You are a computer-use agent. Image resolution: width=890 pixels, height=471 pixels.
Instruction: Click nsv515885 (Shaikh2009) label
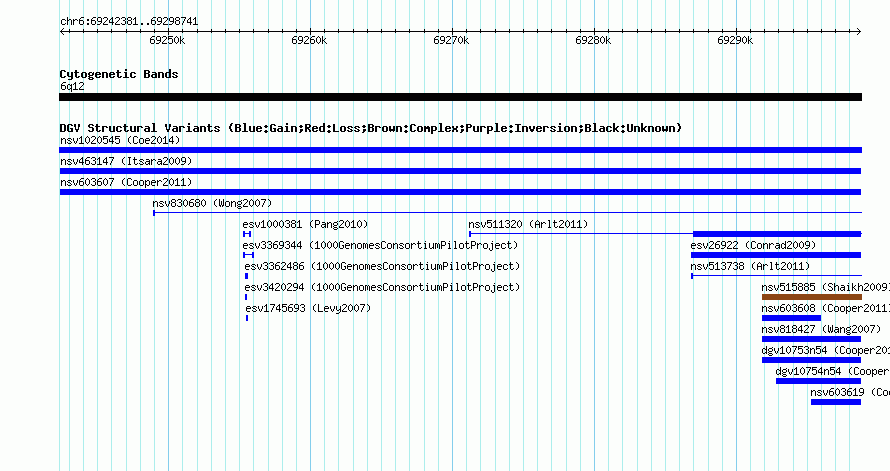[825, 287]
